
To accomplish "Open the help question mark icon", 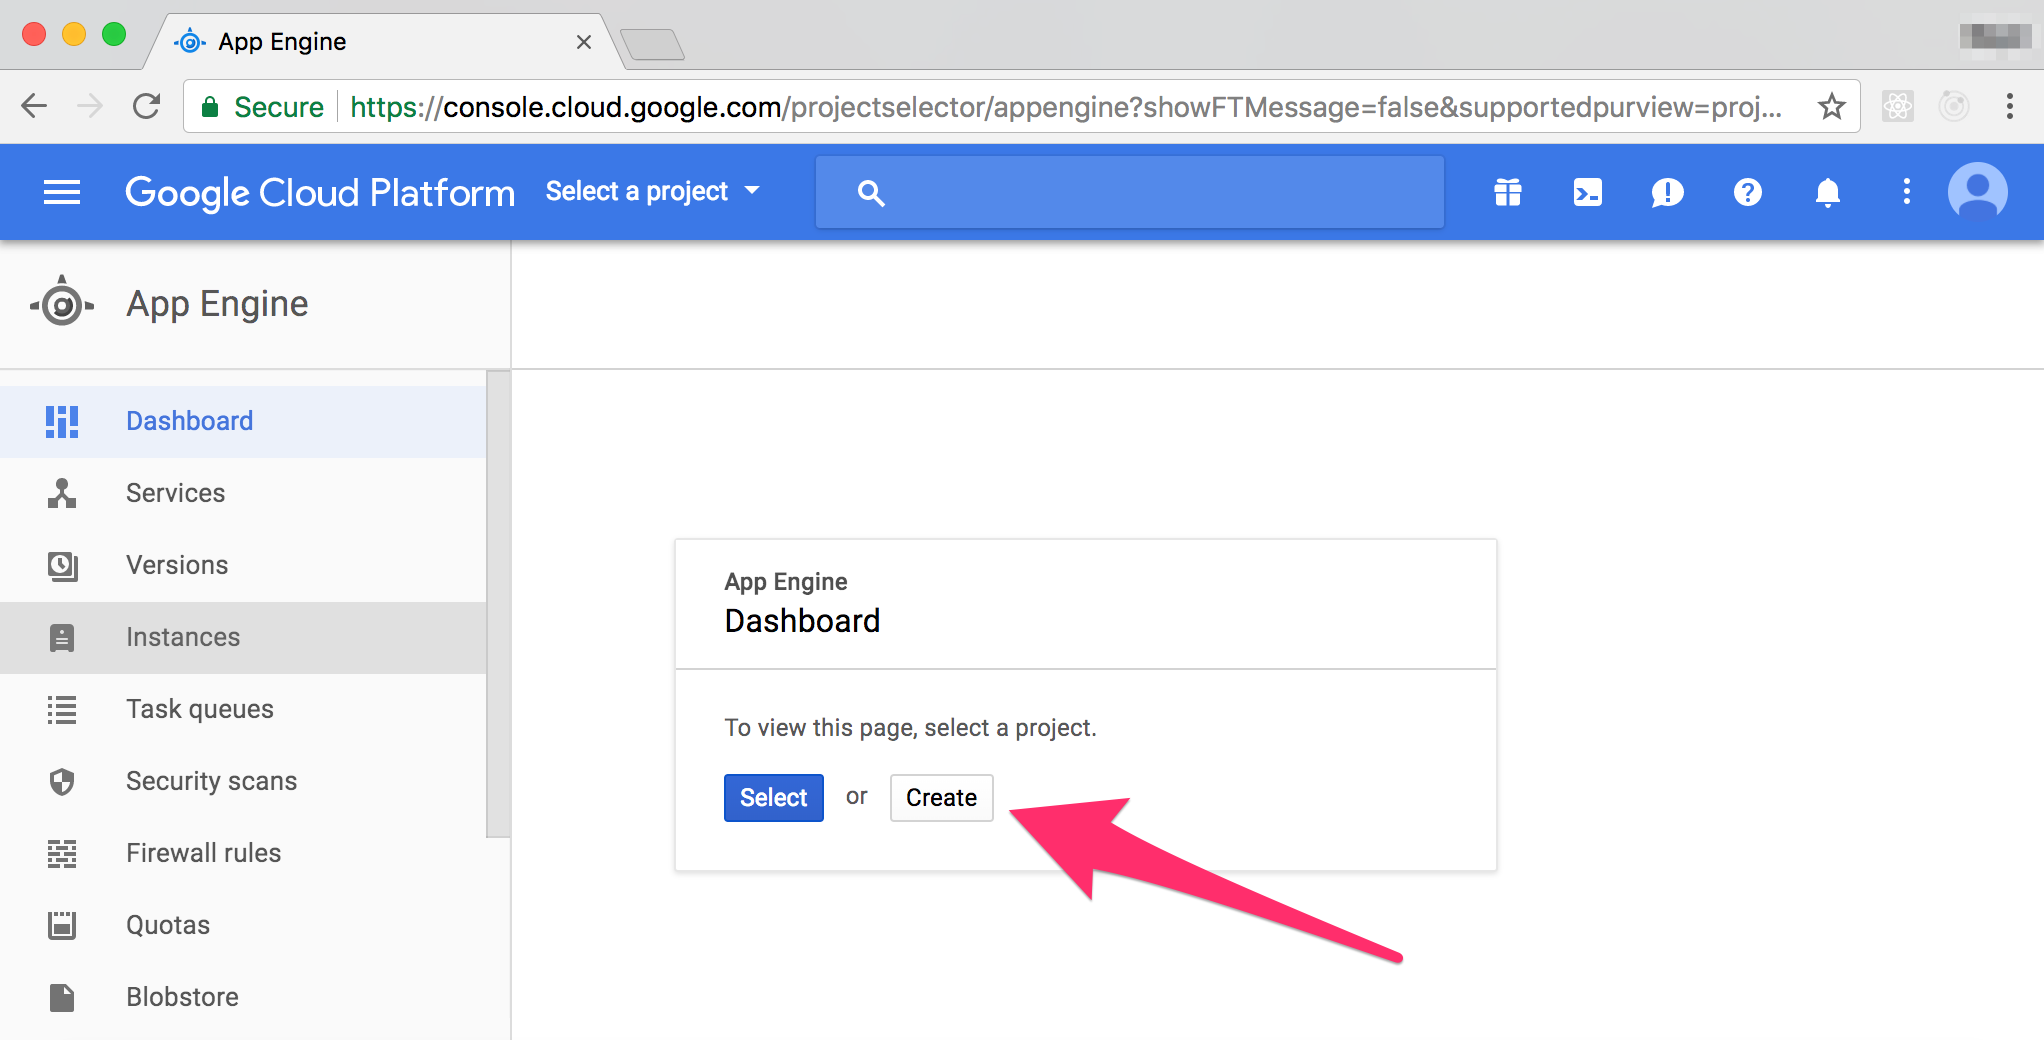I will point(1748,192).
